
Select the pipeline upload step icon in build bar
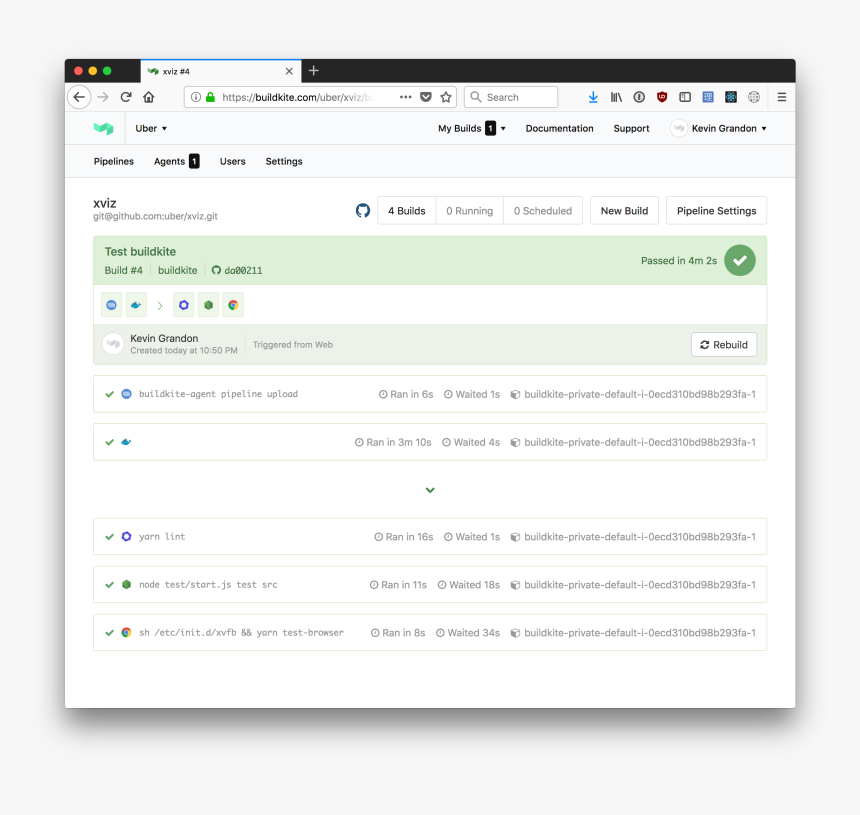[111, 305]
